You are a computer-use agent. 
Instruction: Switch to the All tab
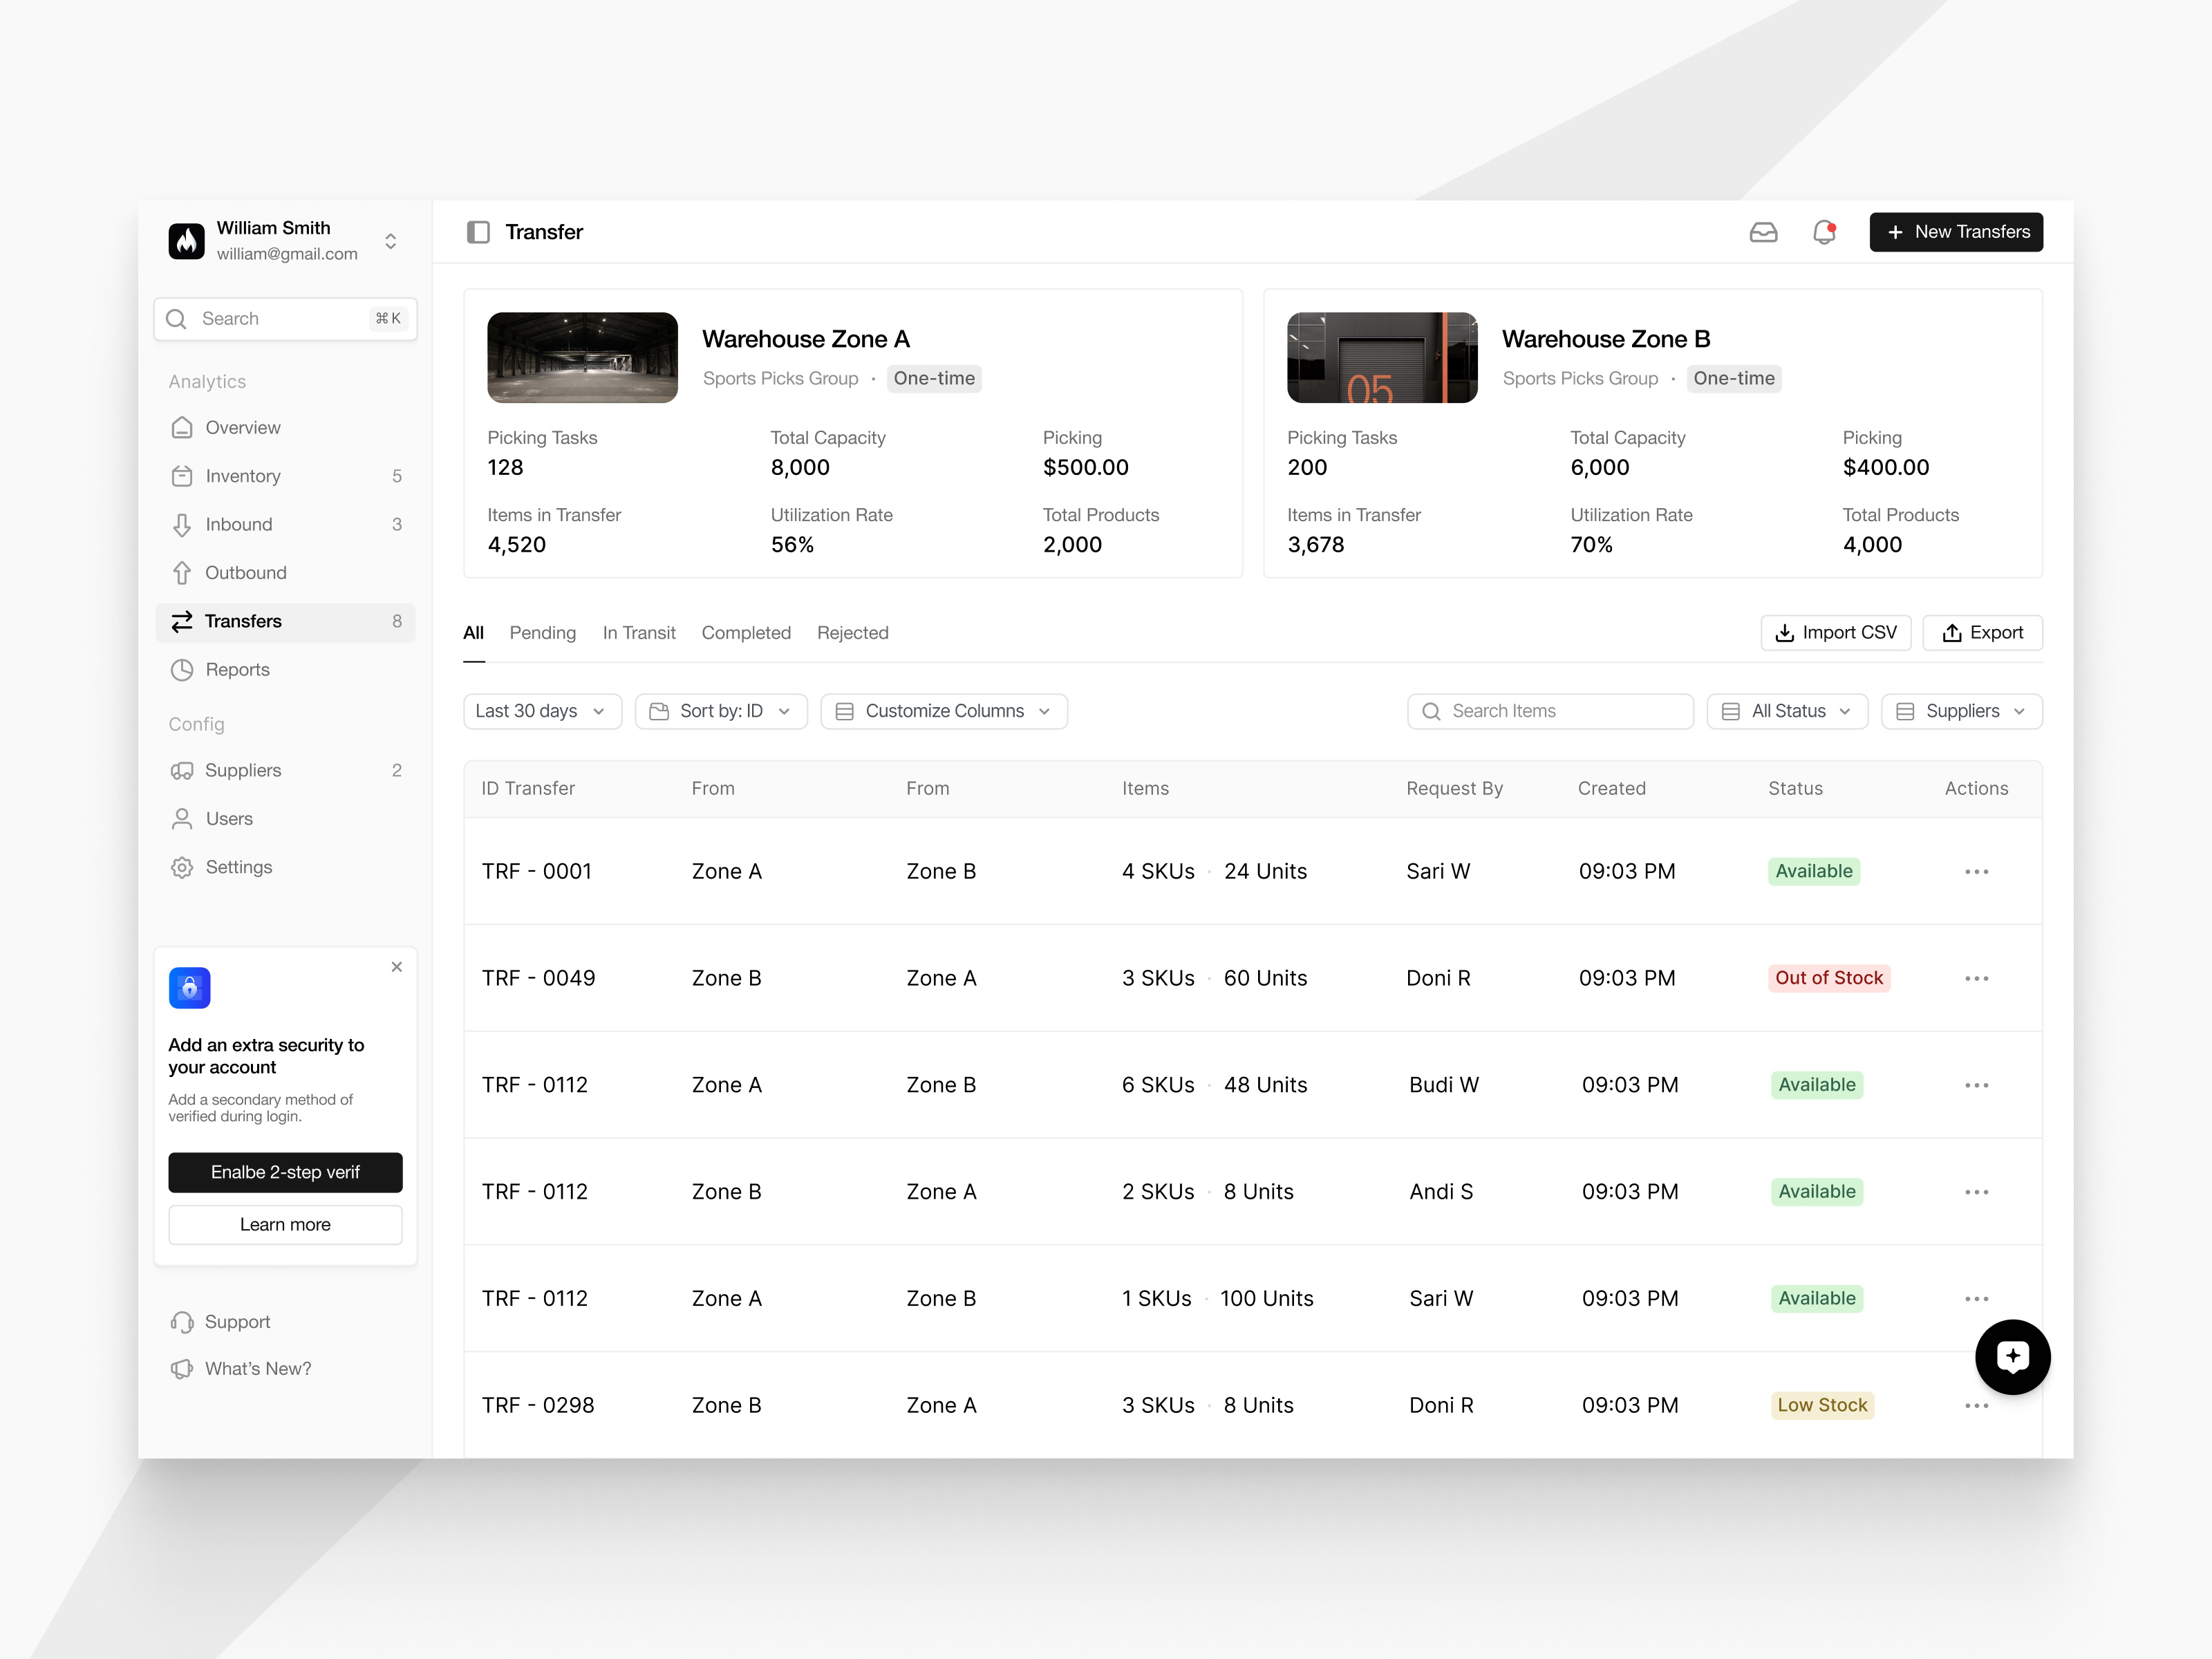point(474,633)
